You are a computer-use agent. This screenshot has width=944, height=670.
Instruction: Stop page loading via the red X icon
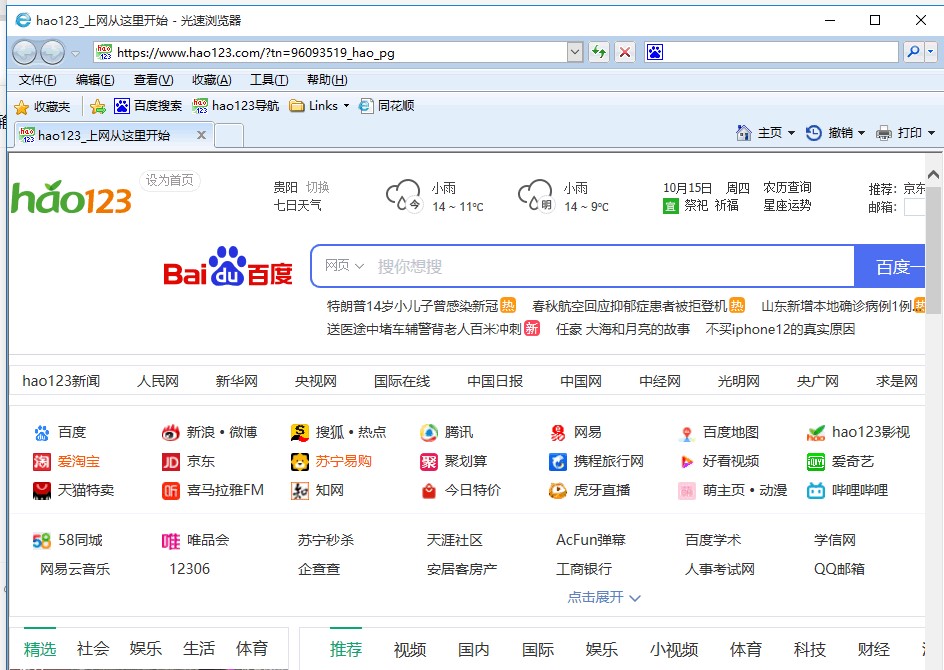[x=624, y=51]
